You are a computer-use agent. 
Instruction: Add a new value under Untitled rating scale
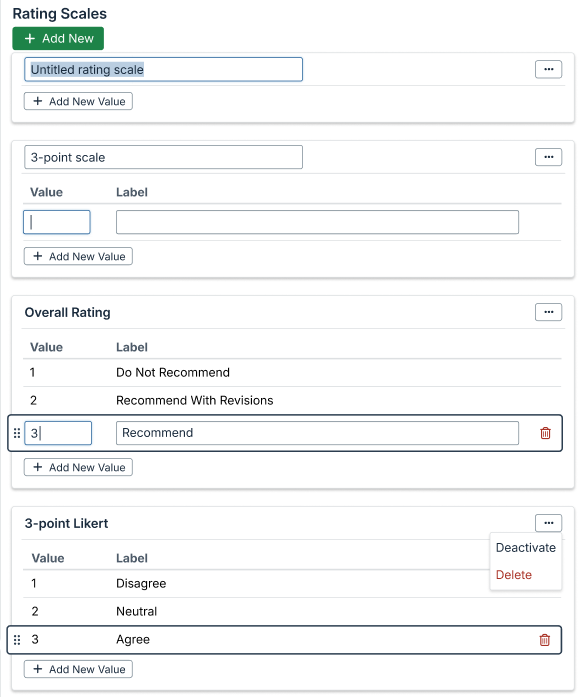pyautogui.click(x=78, y=101)
